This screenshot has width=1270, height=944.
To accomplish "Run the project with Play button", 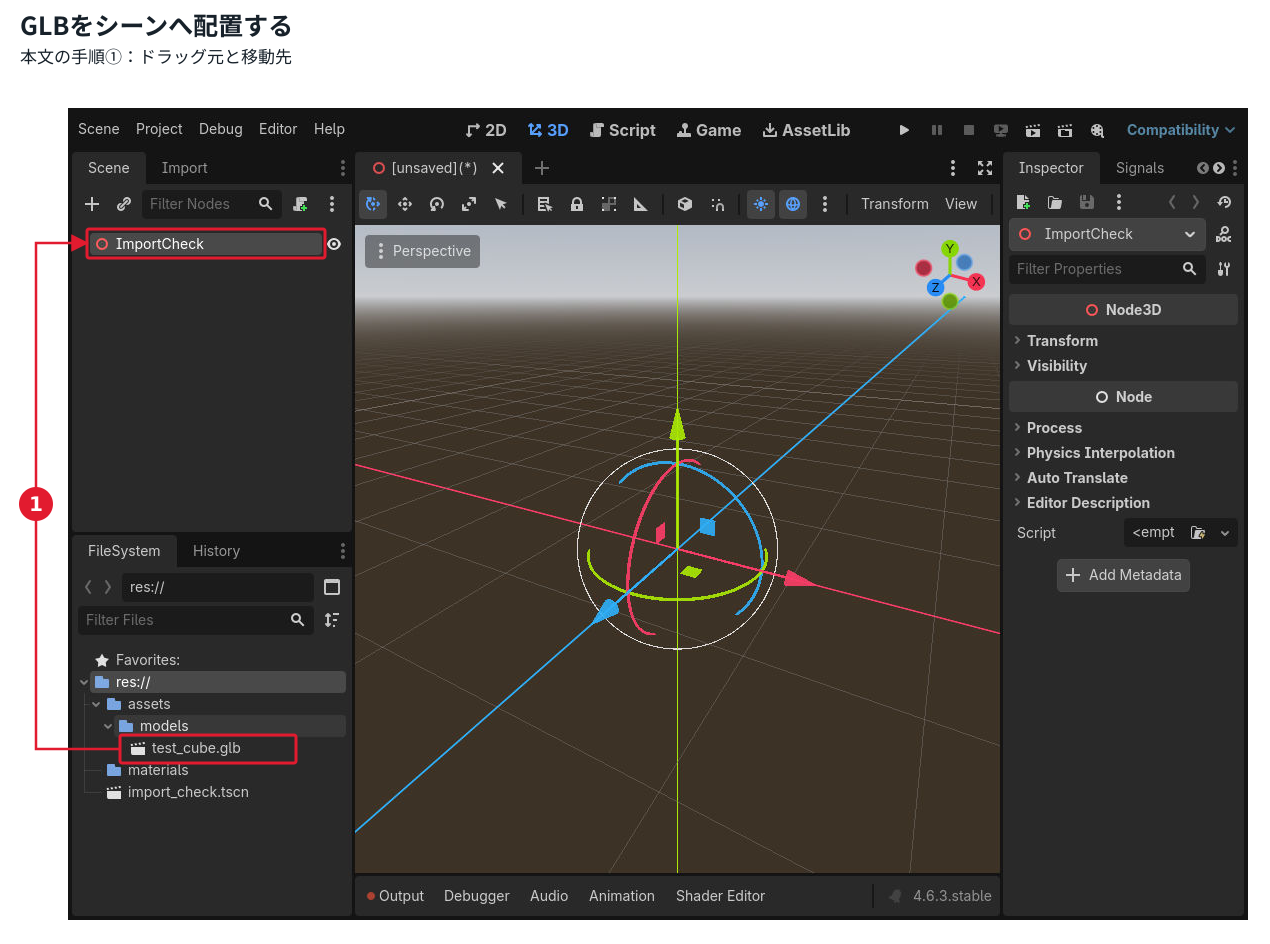I will tap(905, 130).
